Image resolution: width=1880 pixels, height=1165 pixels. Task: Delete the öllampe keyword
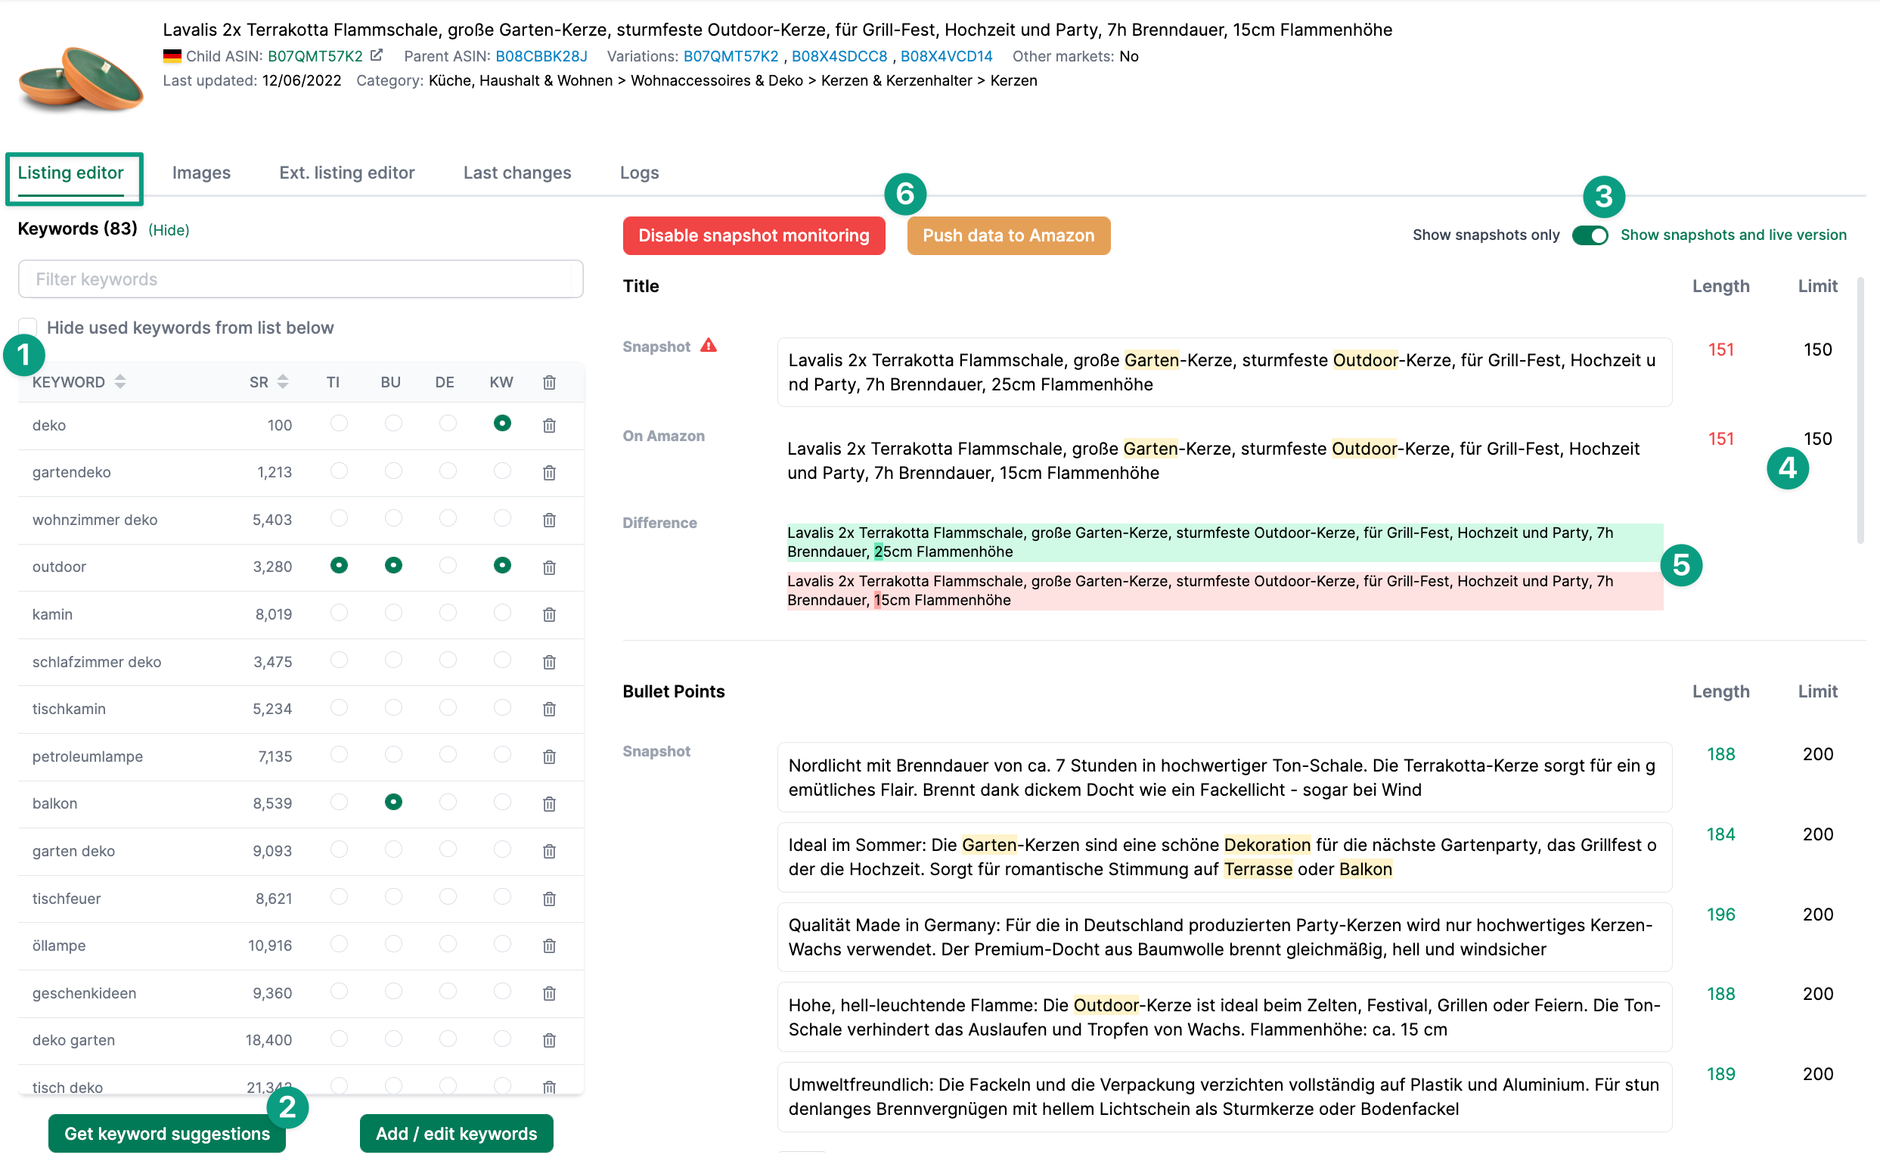click(x=549, y=946)
